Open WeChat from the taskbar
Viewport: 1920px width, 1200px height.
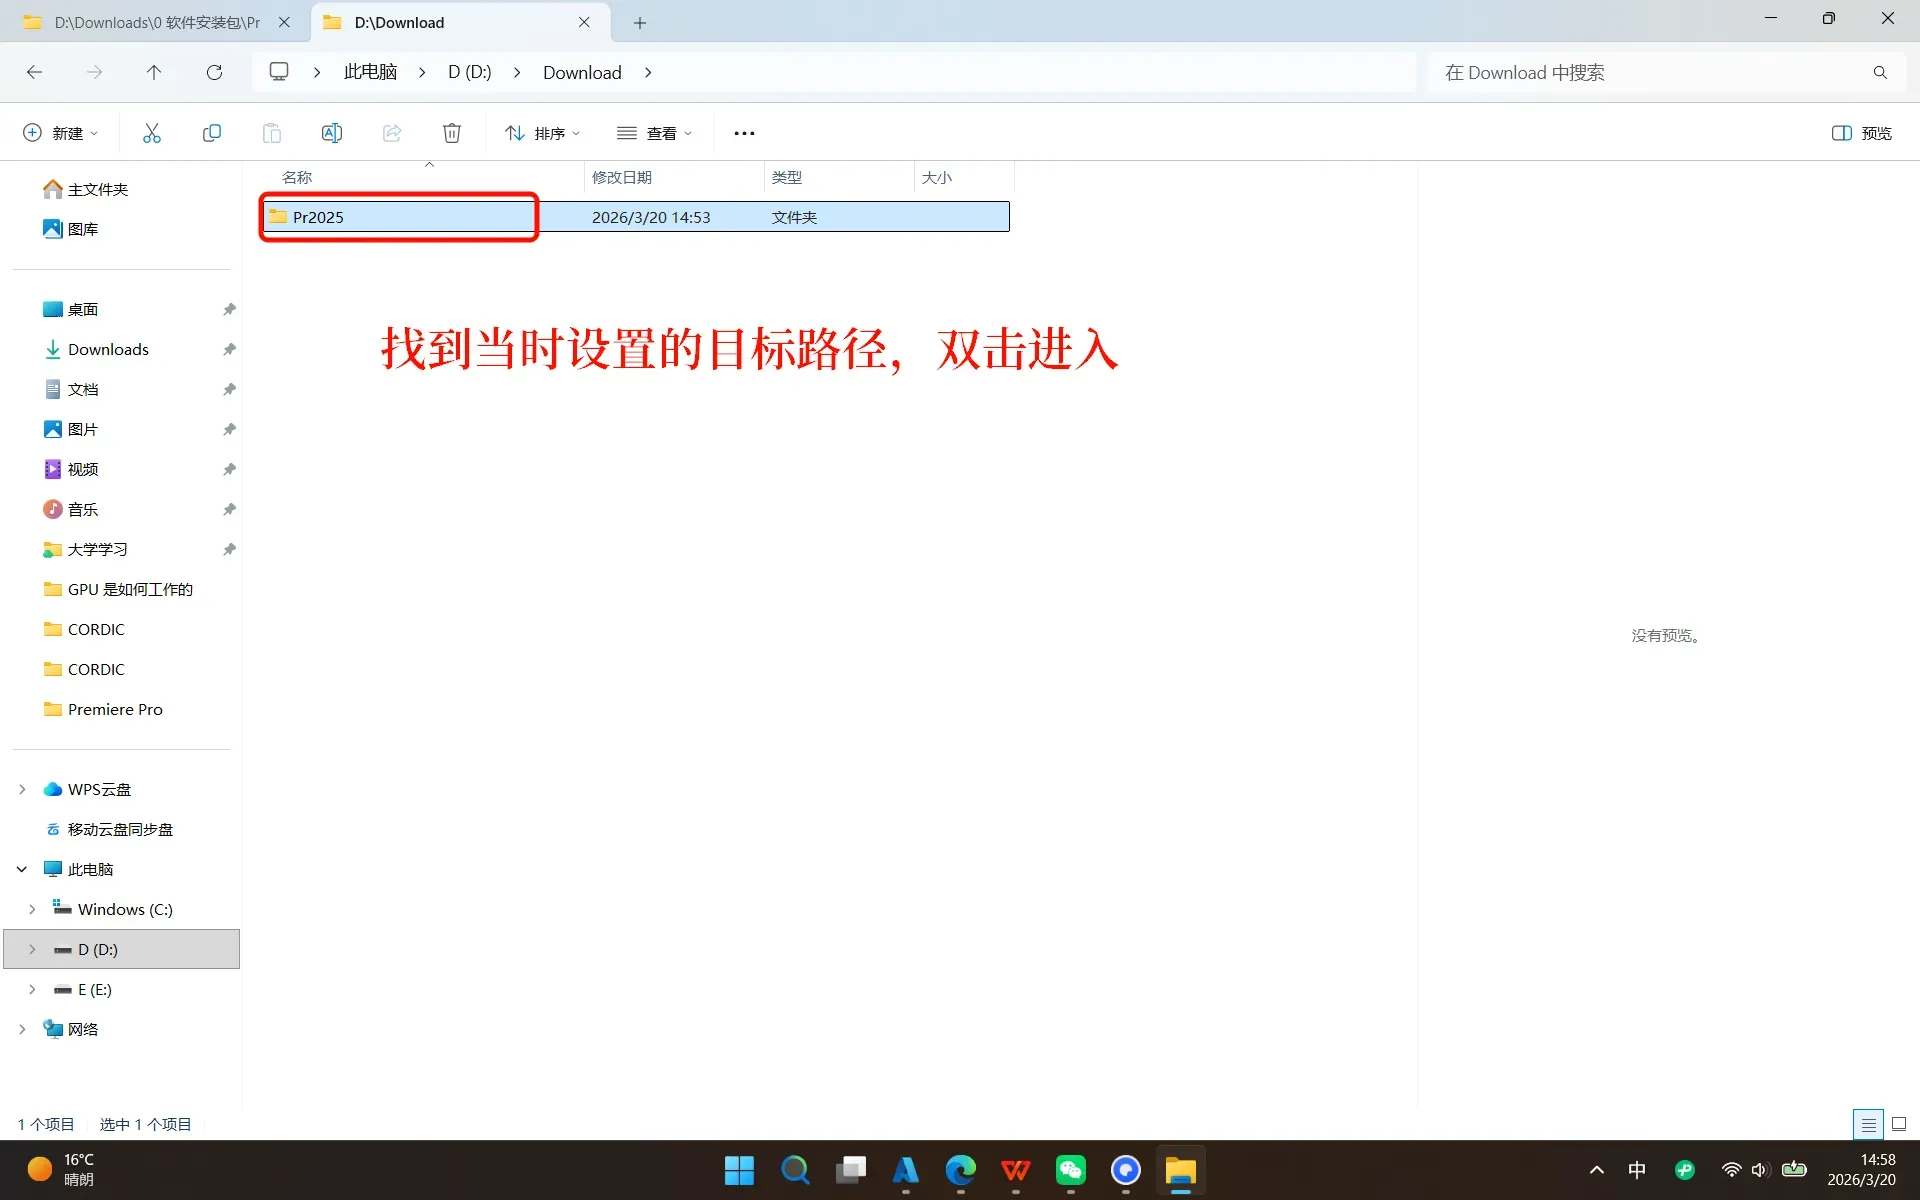pyautogui.click(x=1070, y=1170)
